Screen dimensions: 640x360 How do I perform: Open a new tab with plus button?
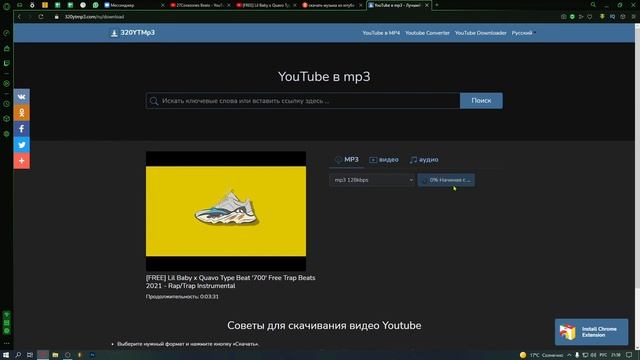[x=437, y=5]
